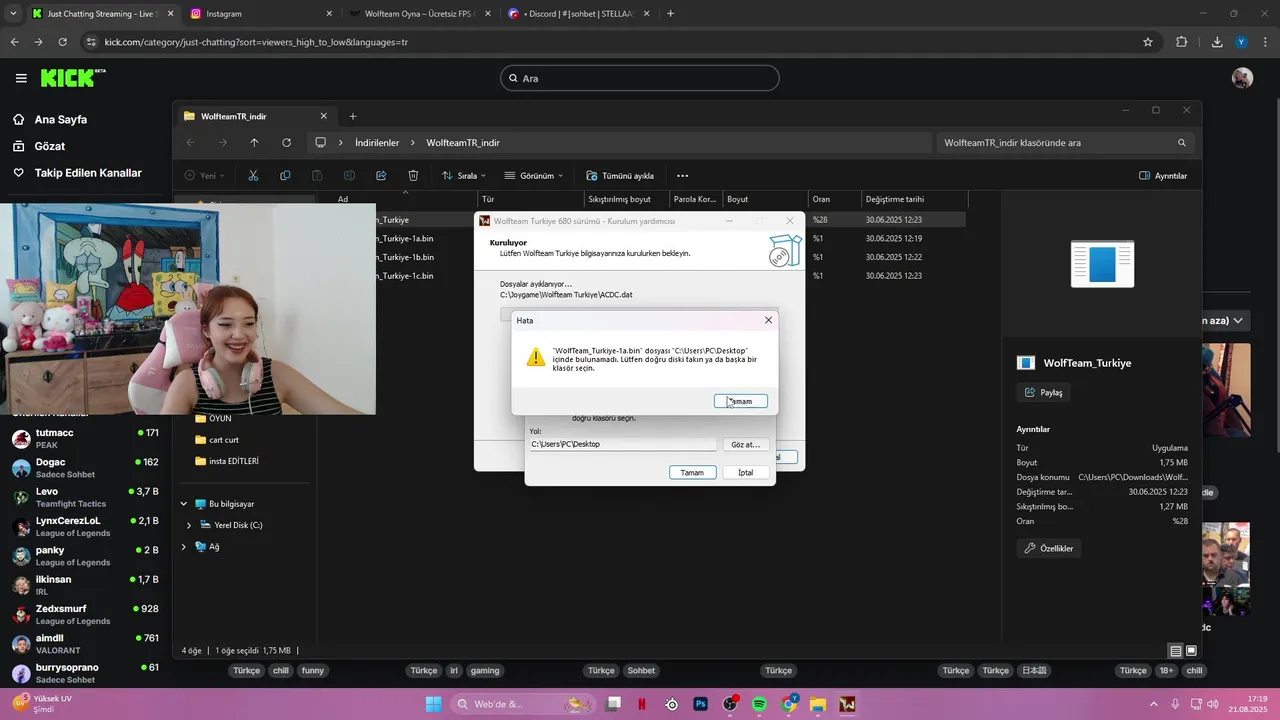Viewport: 1280px width, 720px height.
Task: Switch to the Instagram browser tab
Action: pyautogui.click(x=260, y=14)
